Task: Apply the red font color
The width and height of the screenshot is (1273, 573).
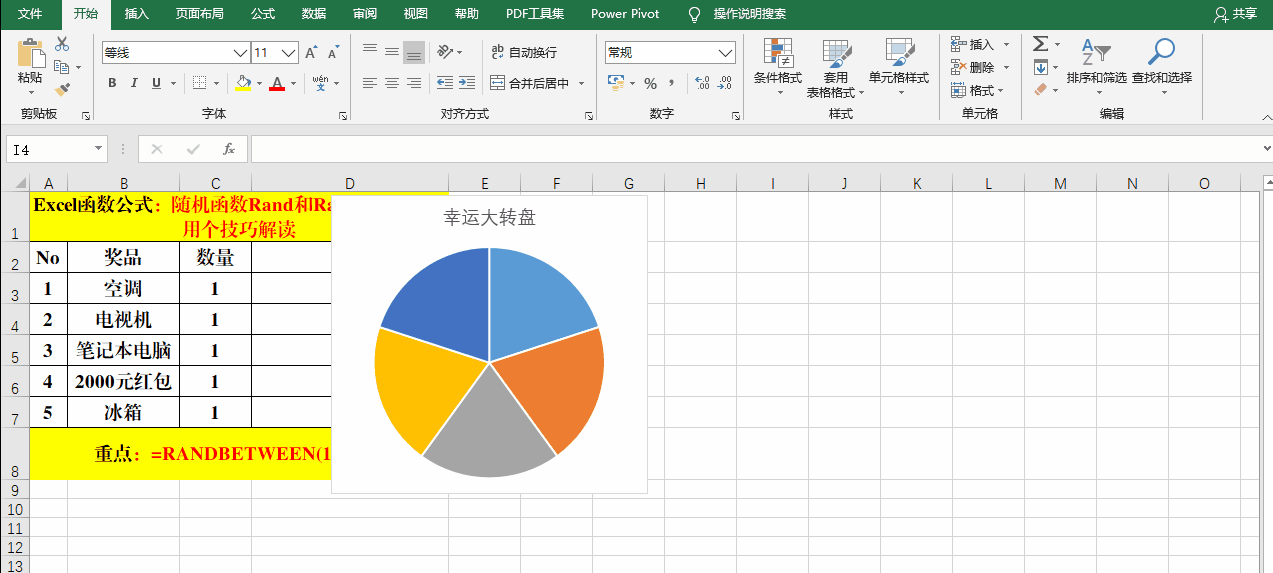Action: 277,83
